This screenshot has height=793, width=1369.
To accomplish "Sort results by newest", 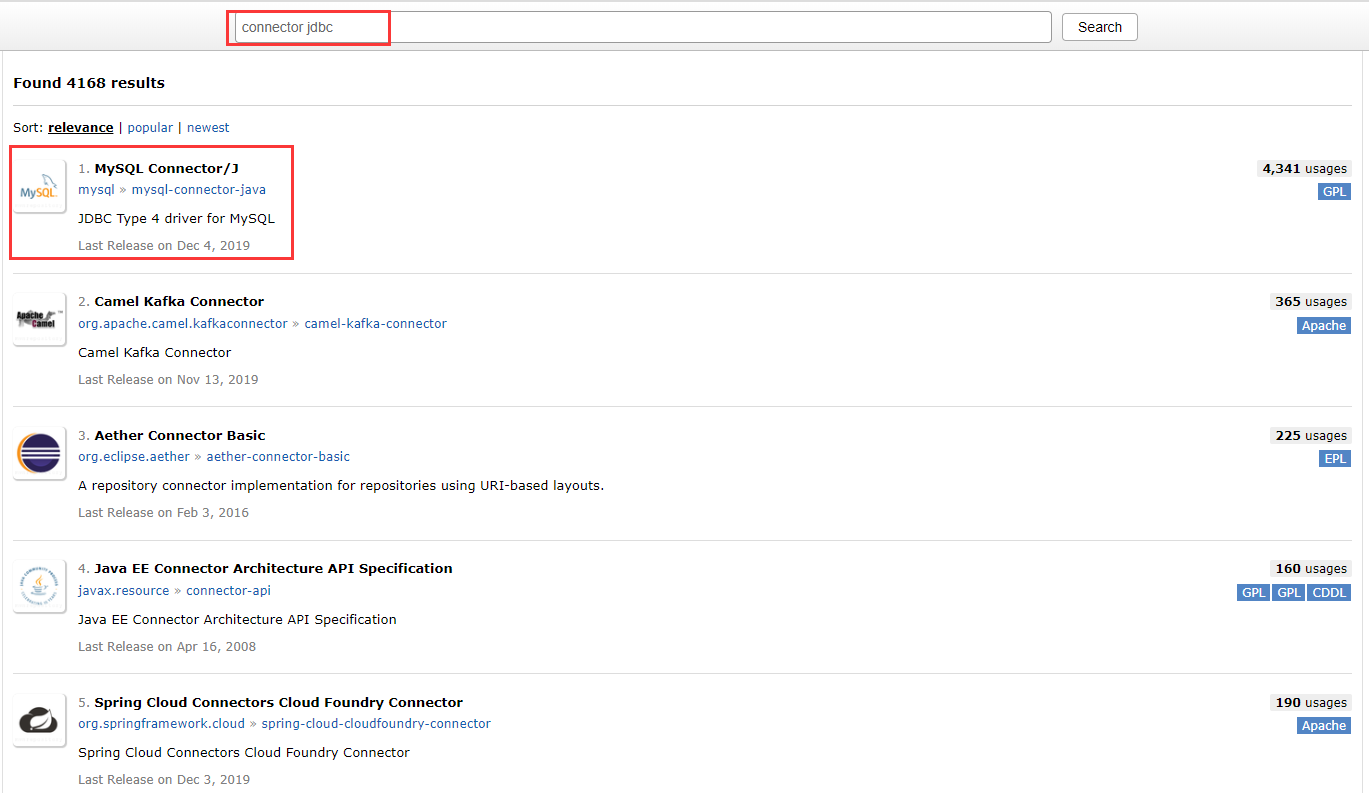I will (208, 128).
